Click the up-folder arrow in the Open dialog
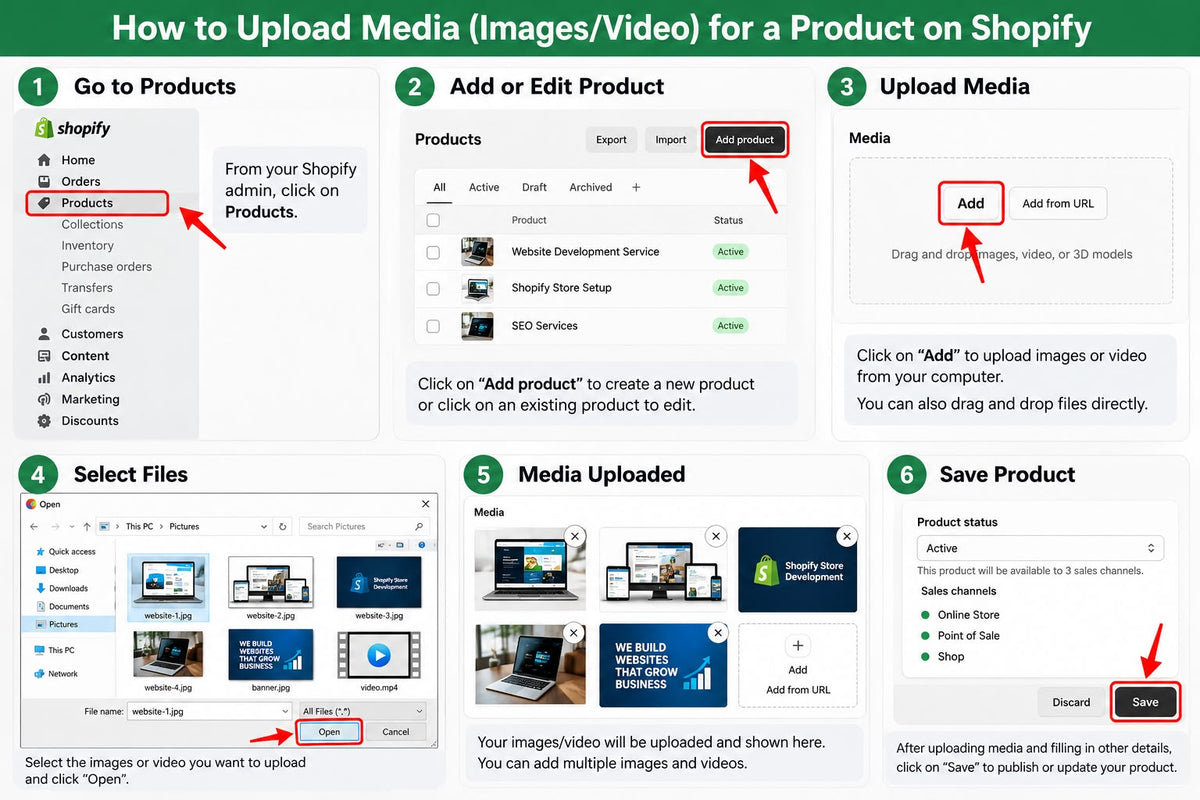Image resolution: width=1200 pixels, height=800 pixels. (x=87, y=526)
